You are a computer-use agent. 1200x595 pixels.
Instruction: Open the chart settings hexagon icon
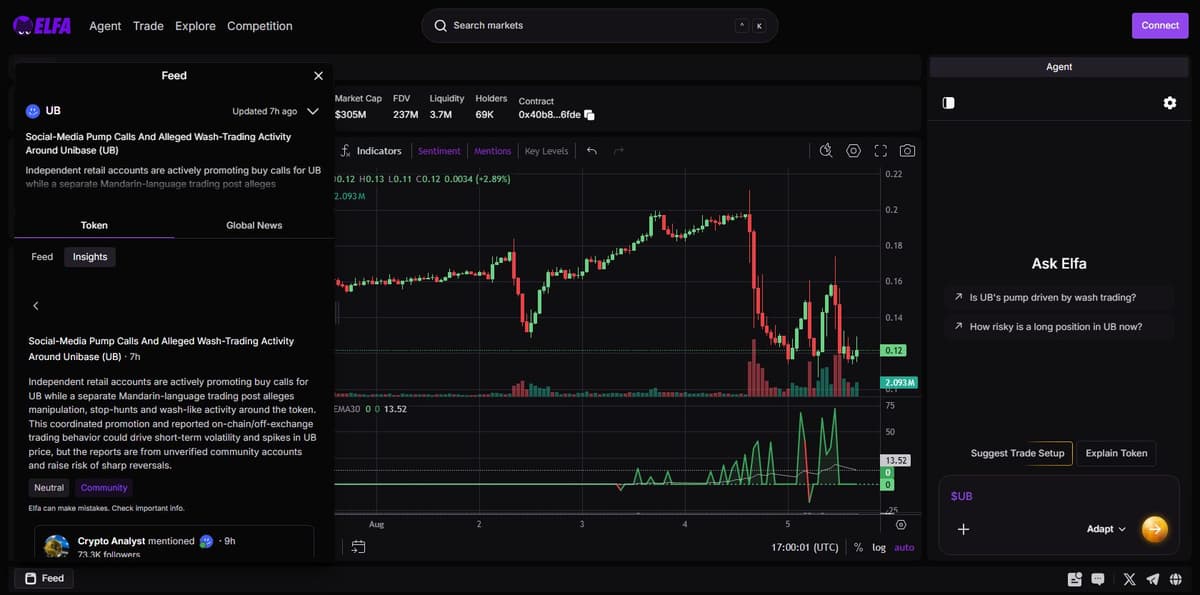click(853, 151)
